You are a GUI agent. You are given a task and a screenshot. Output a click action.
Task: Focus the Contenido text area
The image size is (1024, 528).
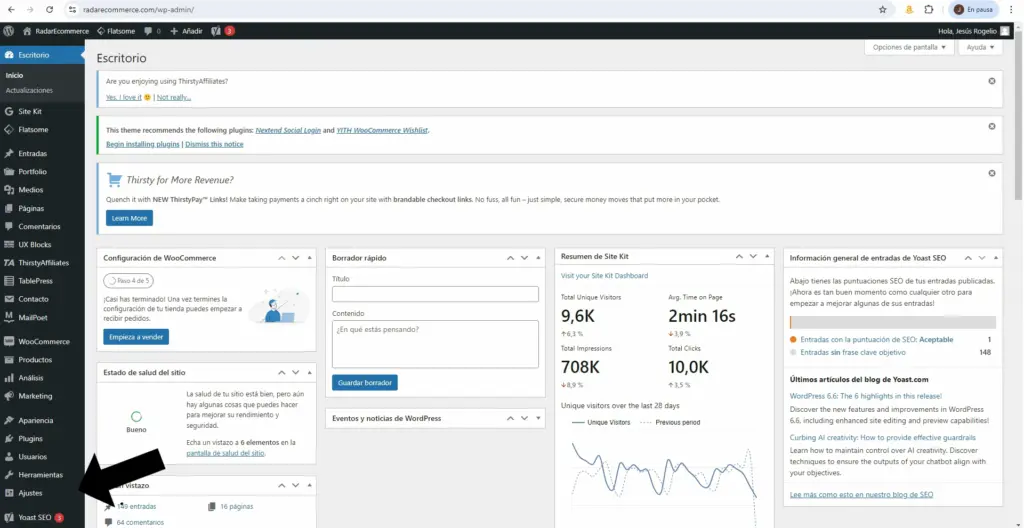coord(435,344)
